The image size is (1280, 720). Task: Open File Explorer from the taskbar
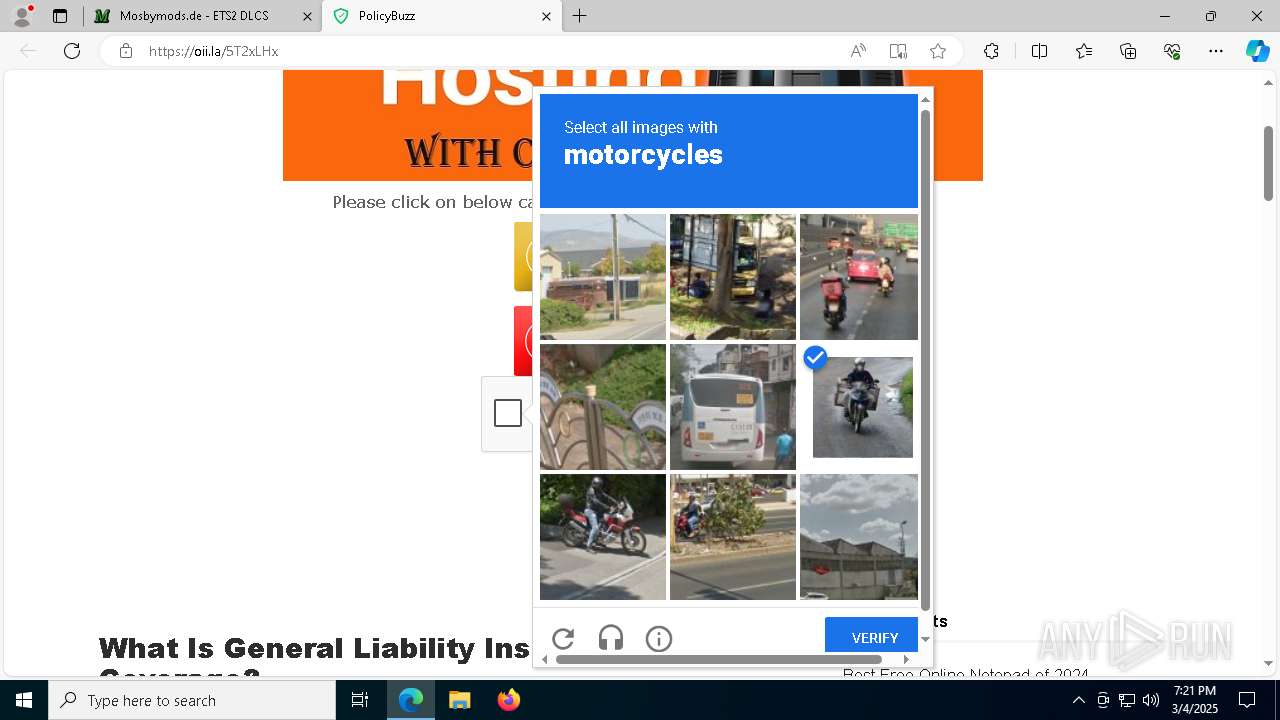[x=459, y=700]
